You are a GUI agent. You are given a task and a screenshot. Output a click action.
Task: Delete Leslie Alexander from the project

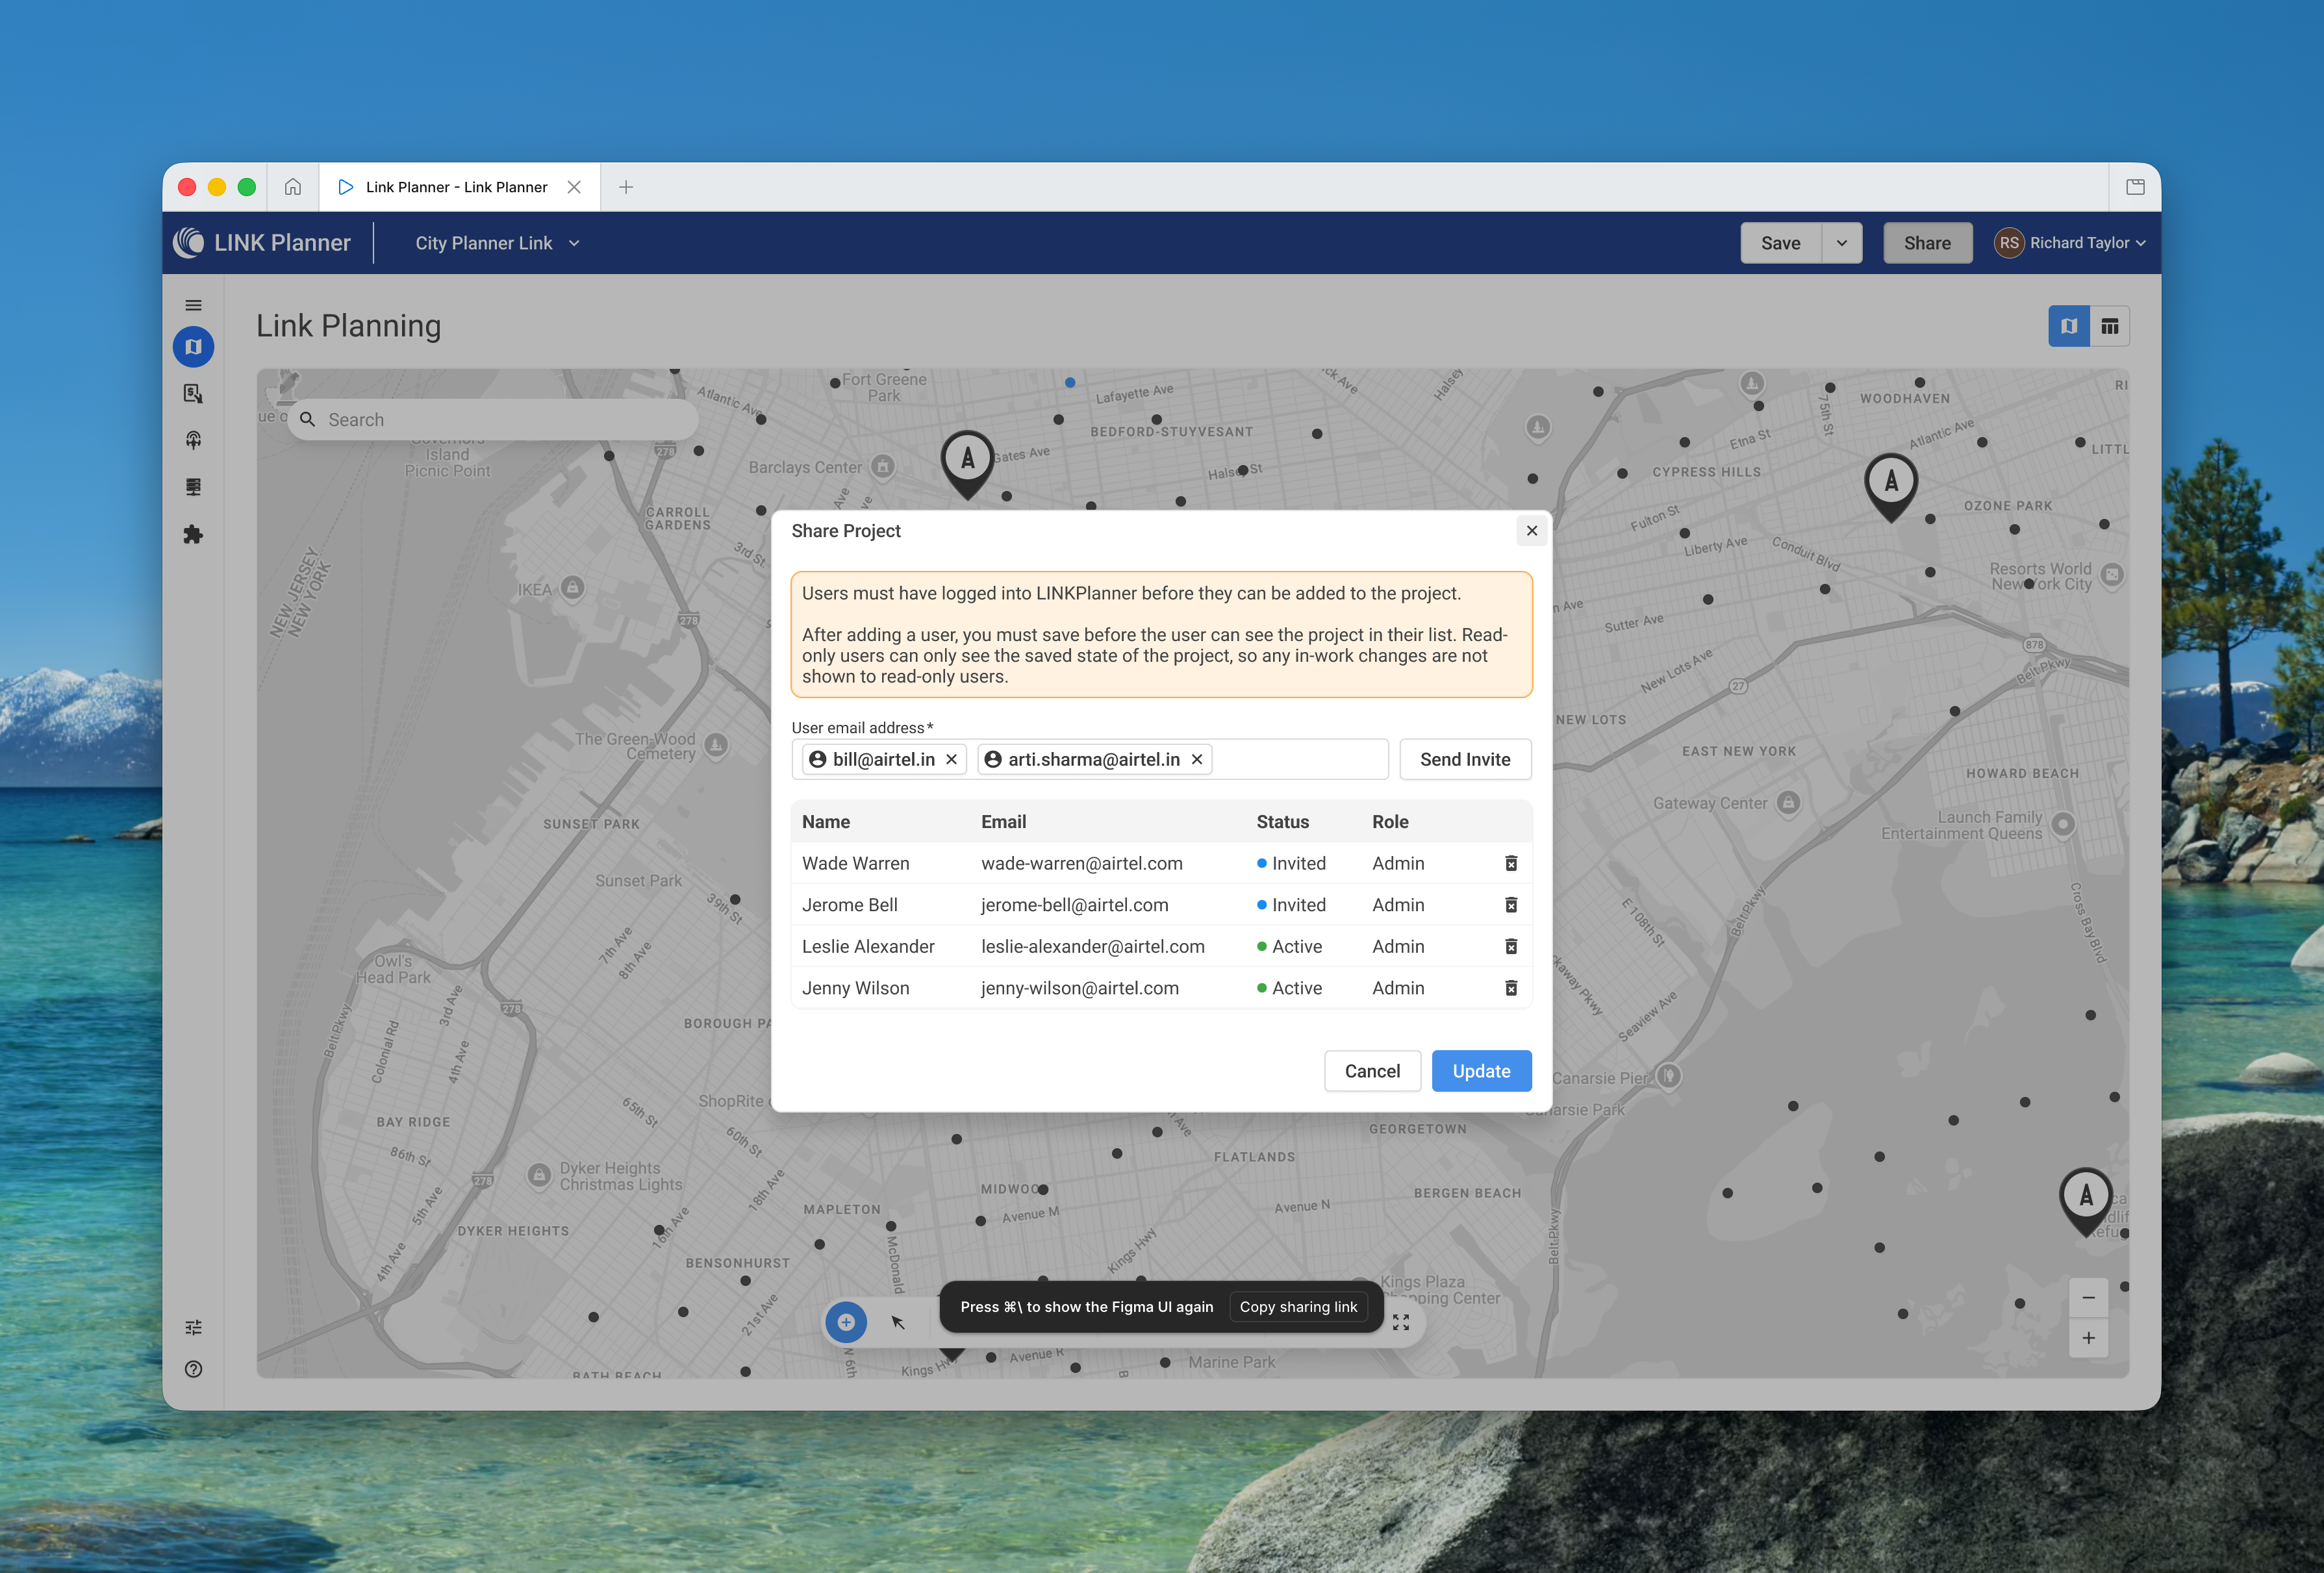[1511, 946]
